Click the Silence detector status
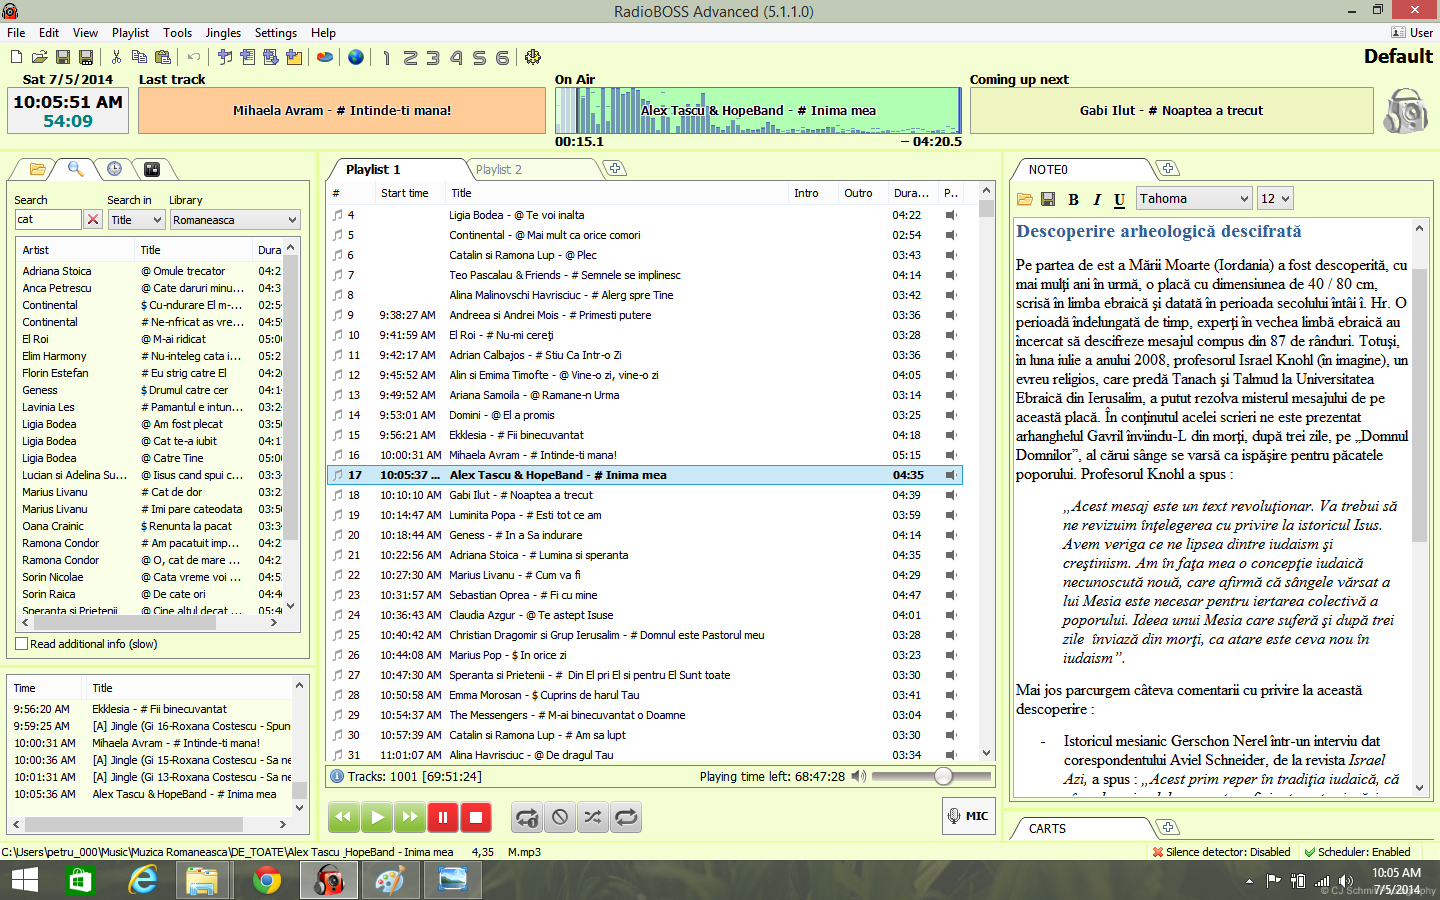The width and height of the screenshot is (1440, 900). point(1221,852)
